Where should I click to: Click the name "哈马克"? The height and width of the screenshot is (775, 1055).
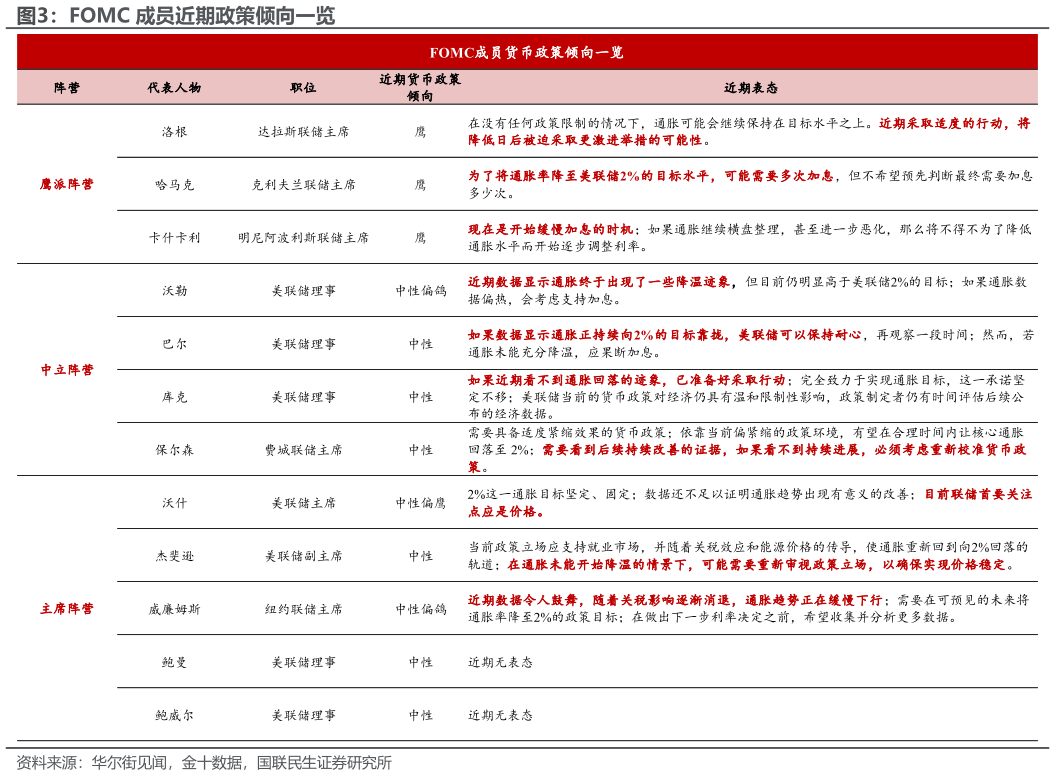[x=174, y=184]
